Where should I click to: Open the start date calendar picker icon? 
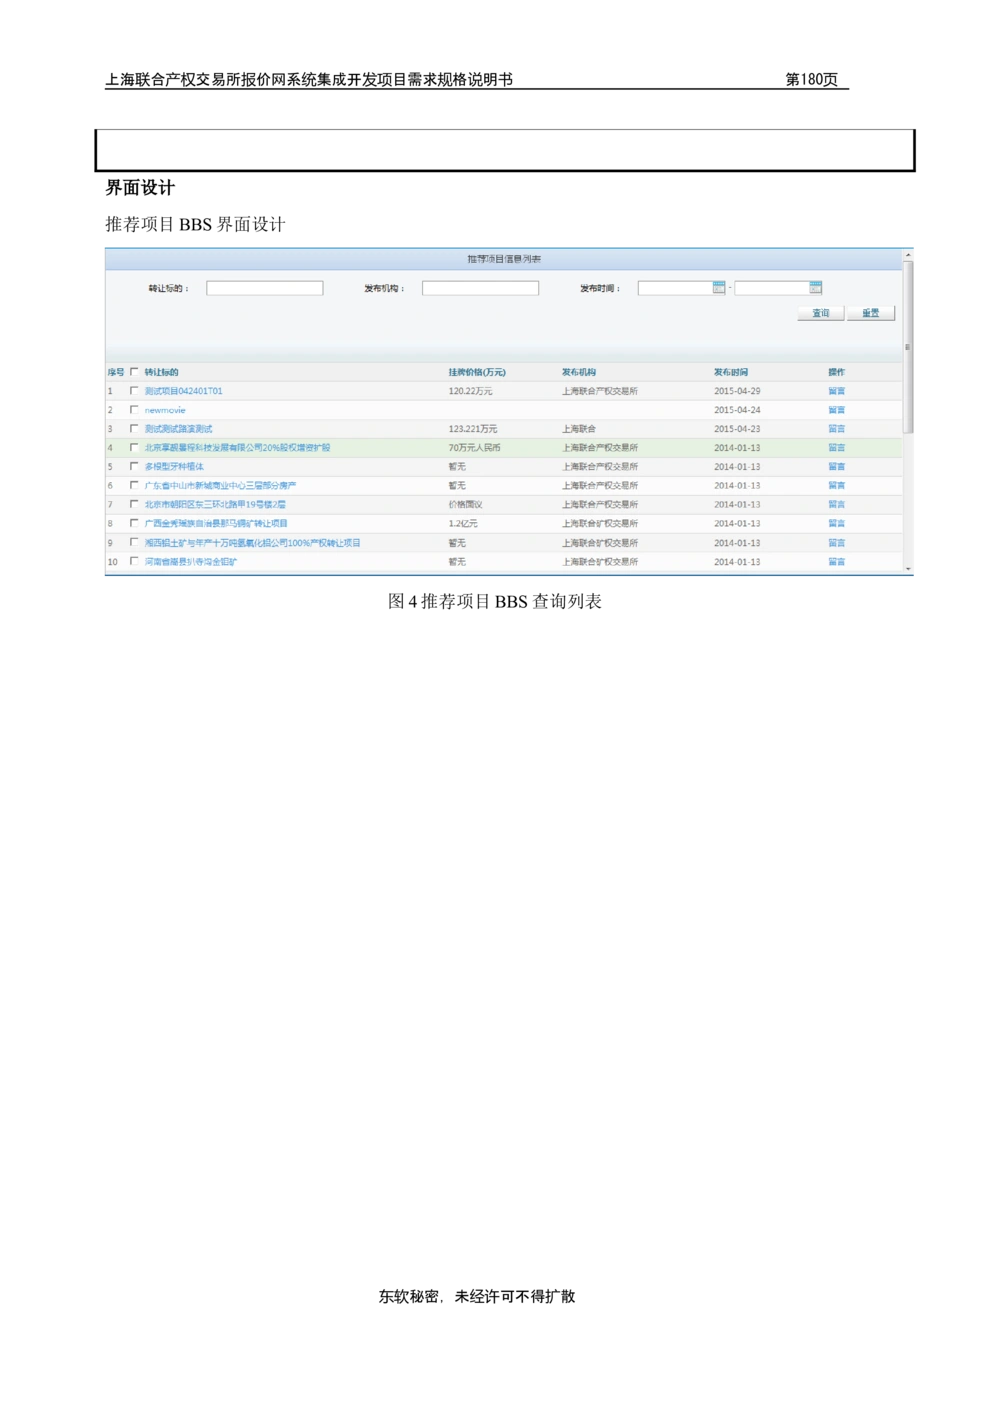tap(719, 288)
